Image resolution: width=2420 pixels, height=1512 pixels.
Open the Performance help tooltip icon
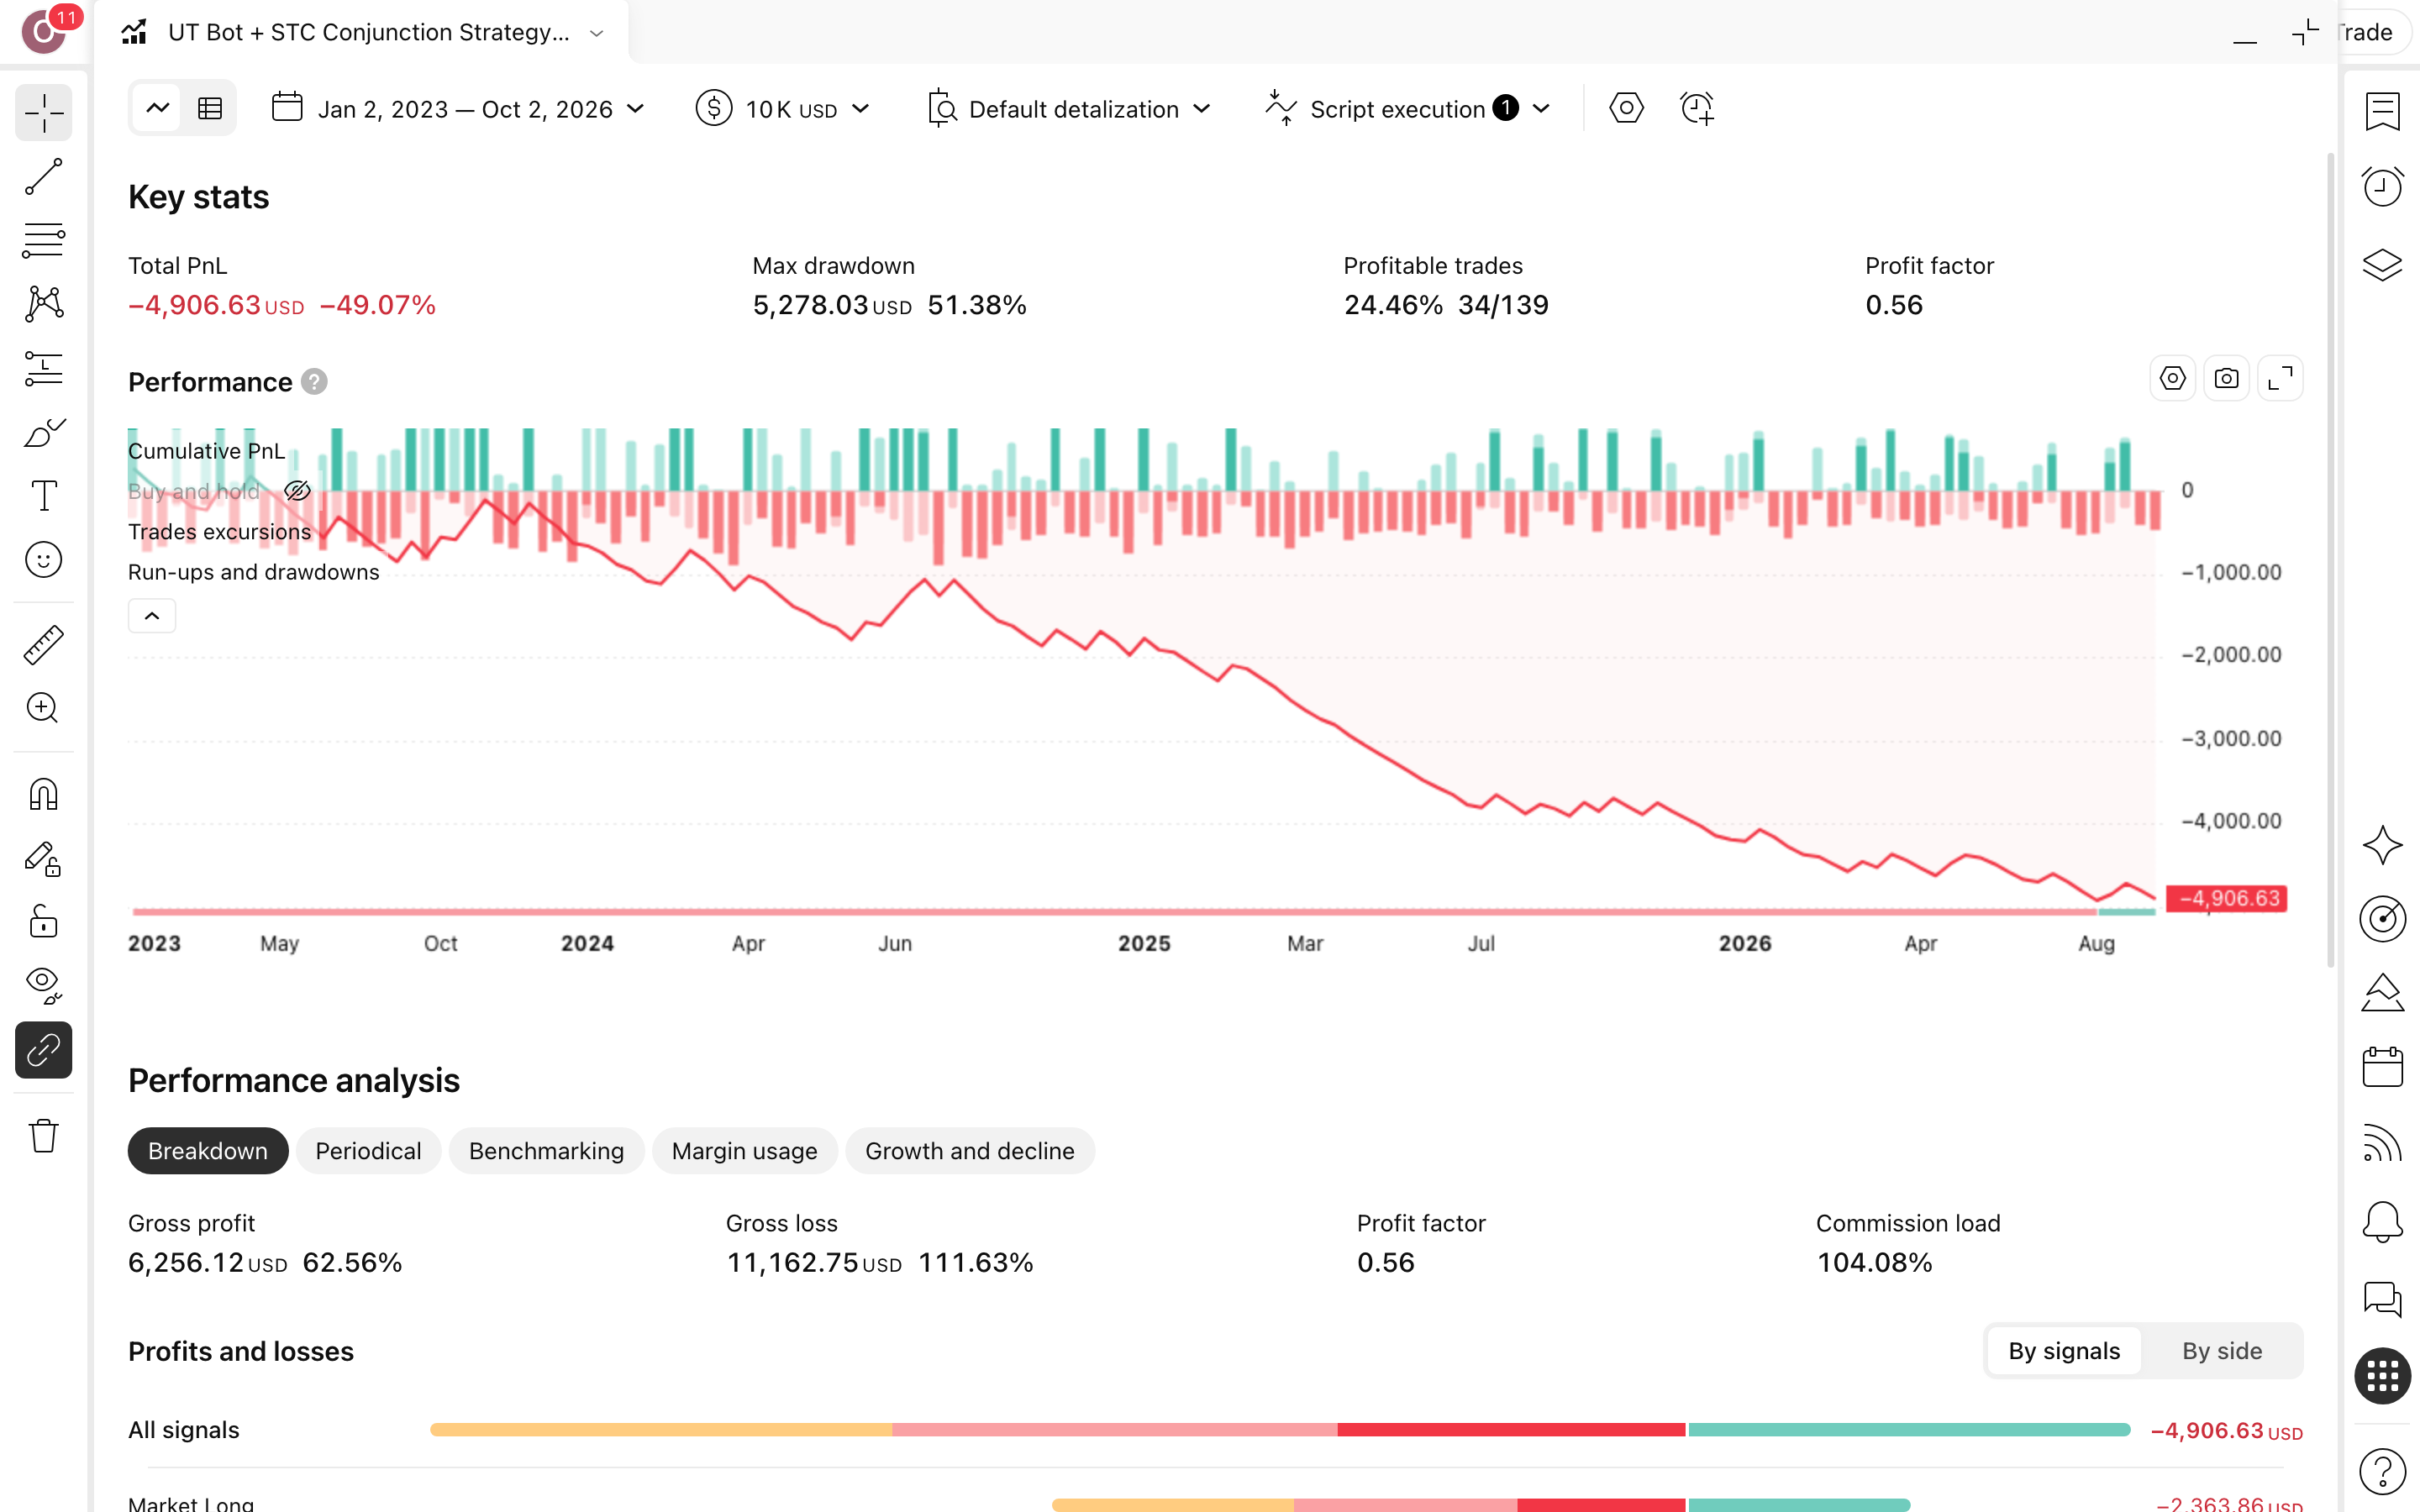pyautogui.click(x=314, y=382)
